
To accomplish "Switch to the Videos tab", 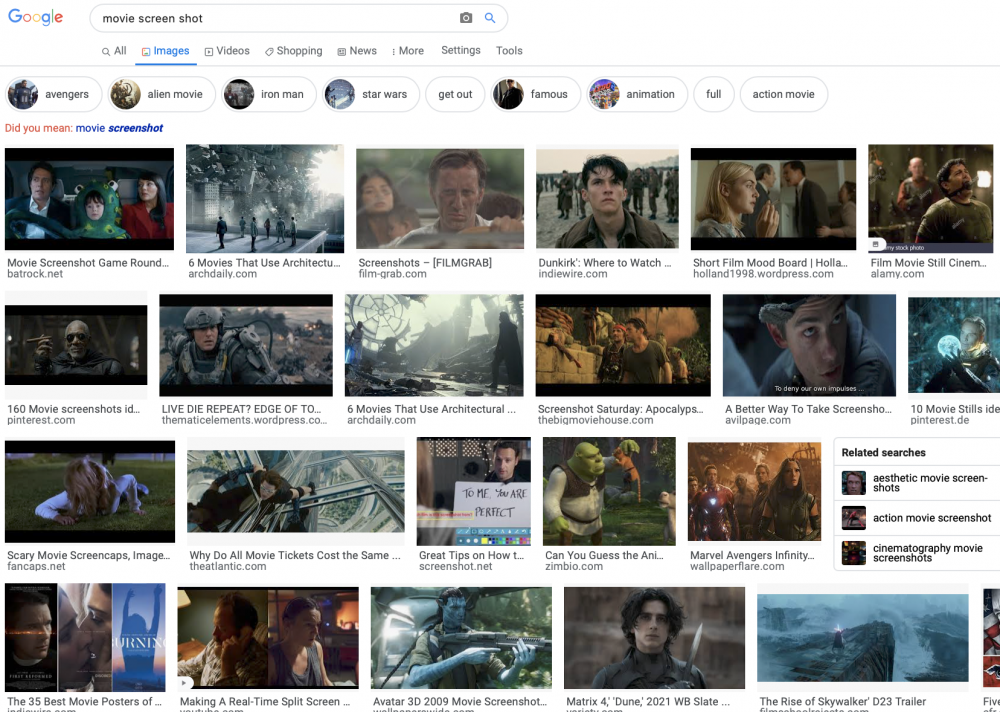I will click(227, 51).
